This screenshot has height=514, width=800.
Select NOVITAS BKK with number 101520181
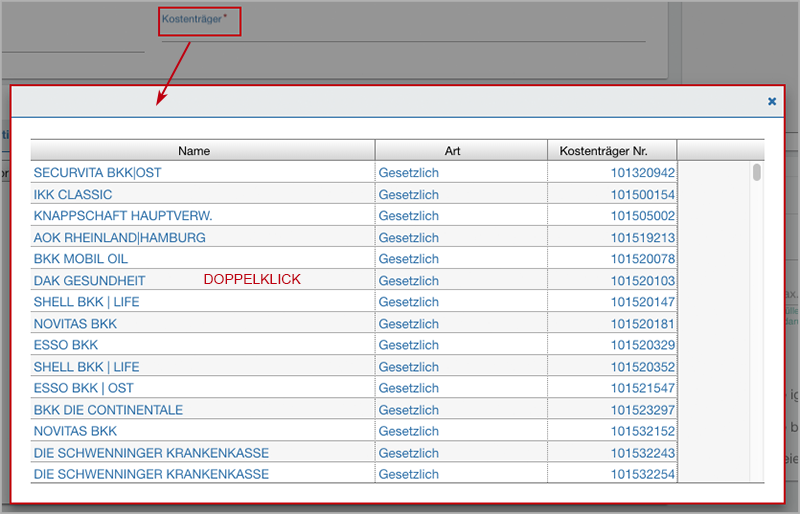click(75, 324)
